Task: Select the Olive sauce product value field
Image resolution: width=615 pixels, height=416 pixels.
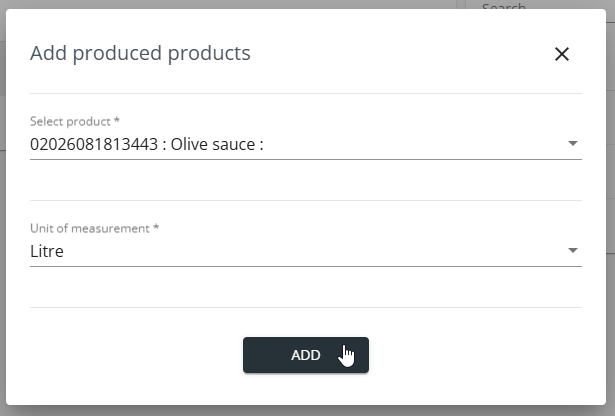Action: pyautogui.click(x=306, y=144)
